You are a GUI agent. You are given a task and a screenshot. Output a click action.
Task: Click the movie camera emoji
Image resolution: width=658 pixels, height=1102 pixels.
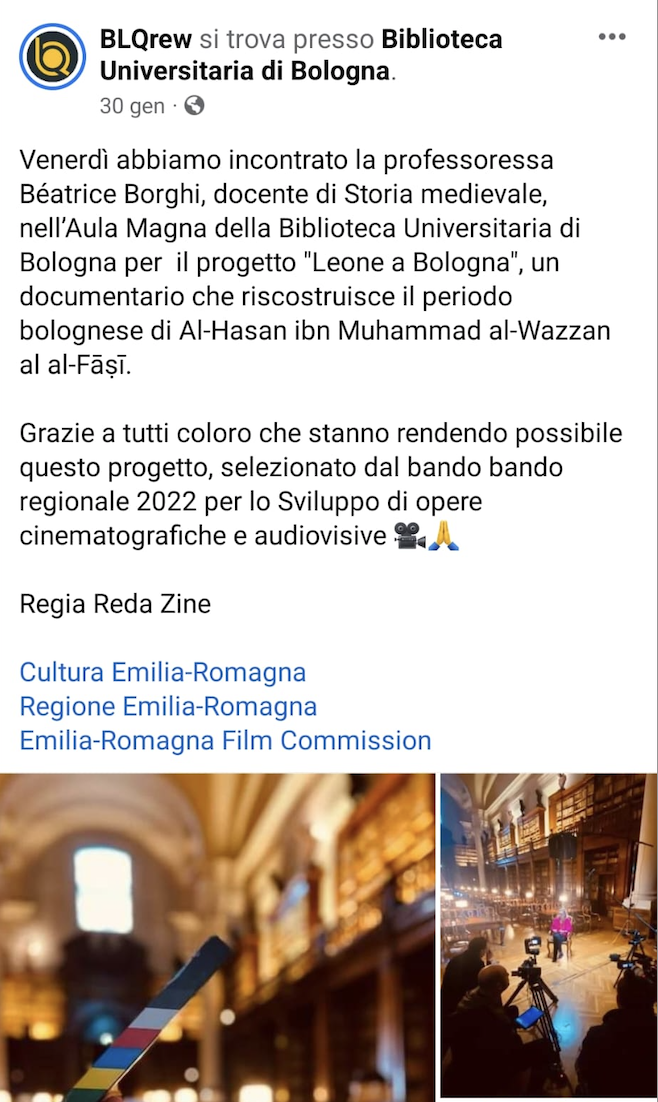[x=409, y=536]
